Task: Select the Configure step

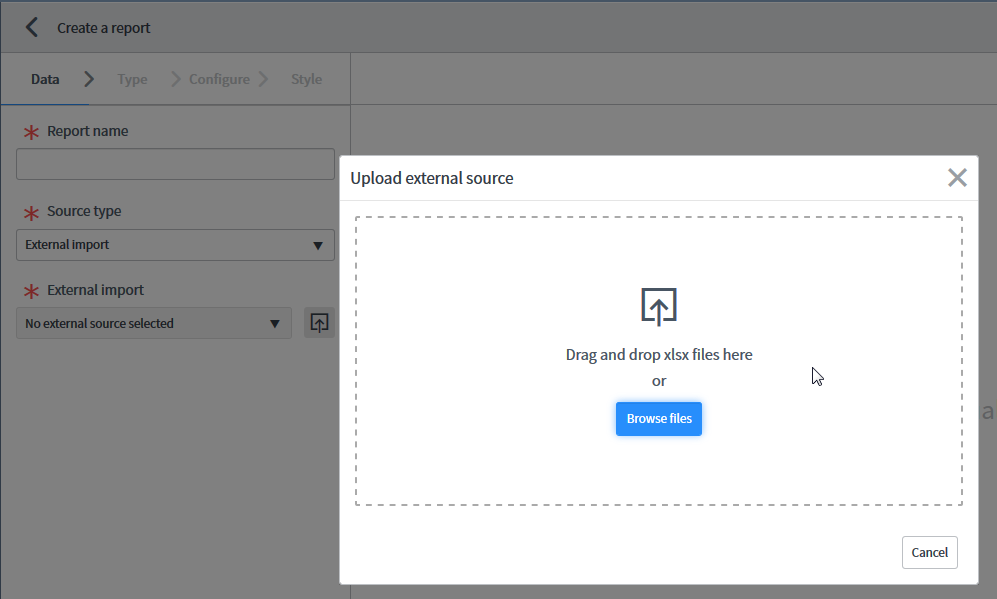Action: [x=219, y=78]
